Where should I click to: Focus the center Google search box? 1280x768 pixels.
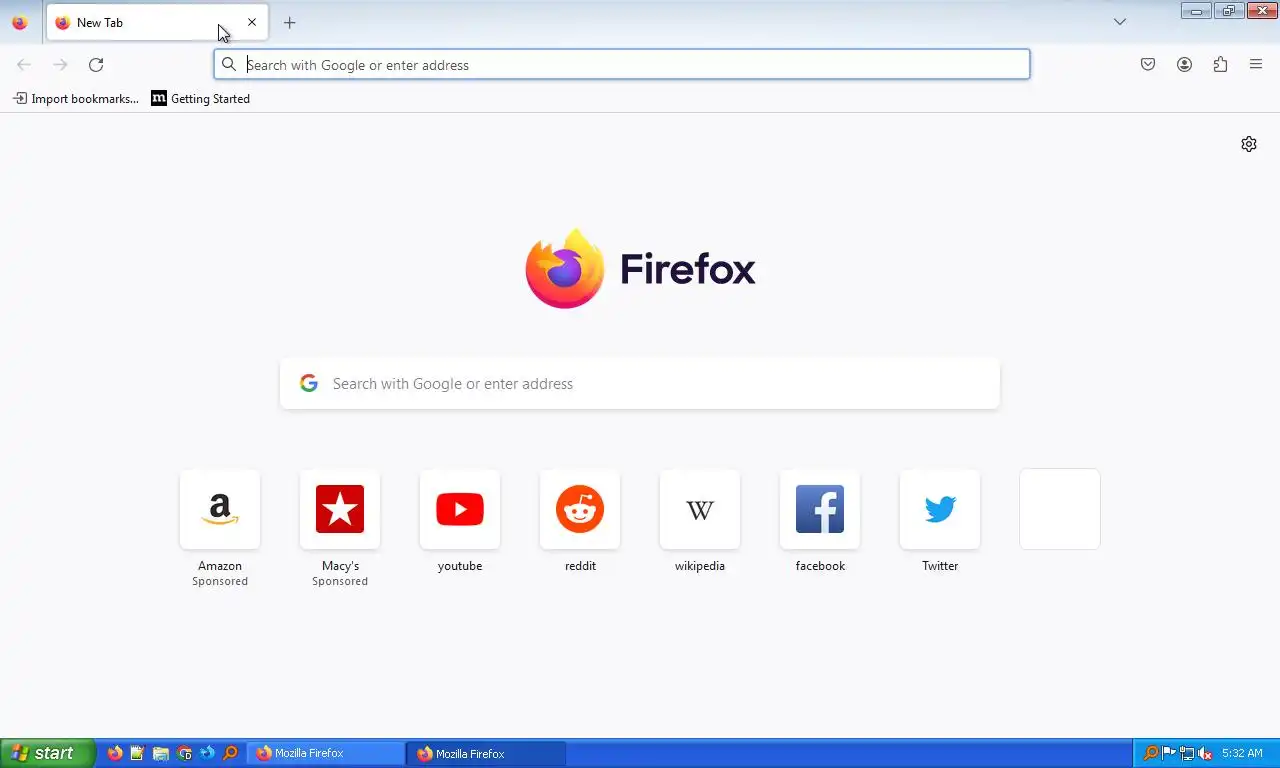click(640, 384)
